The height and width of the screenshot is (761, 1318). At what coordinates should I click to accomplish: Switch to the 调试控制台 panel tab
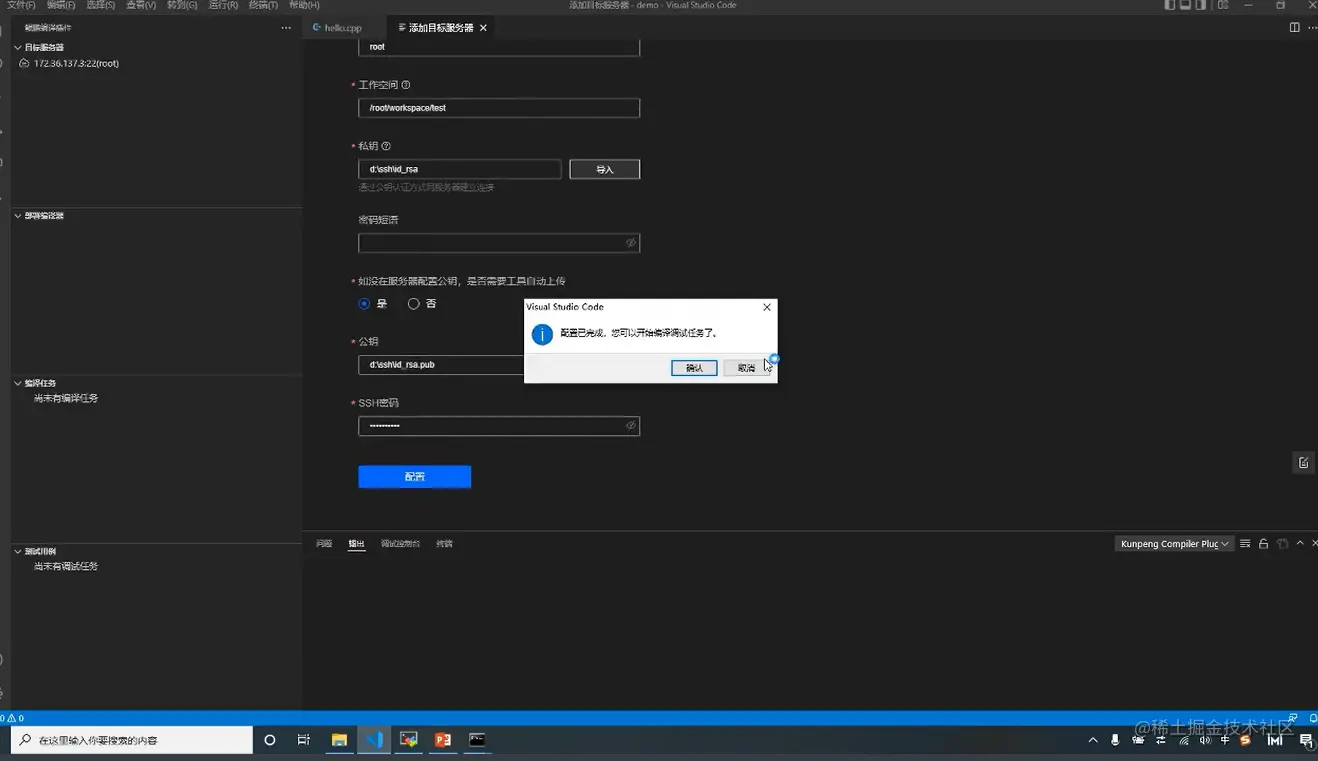400,544
